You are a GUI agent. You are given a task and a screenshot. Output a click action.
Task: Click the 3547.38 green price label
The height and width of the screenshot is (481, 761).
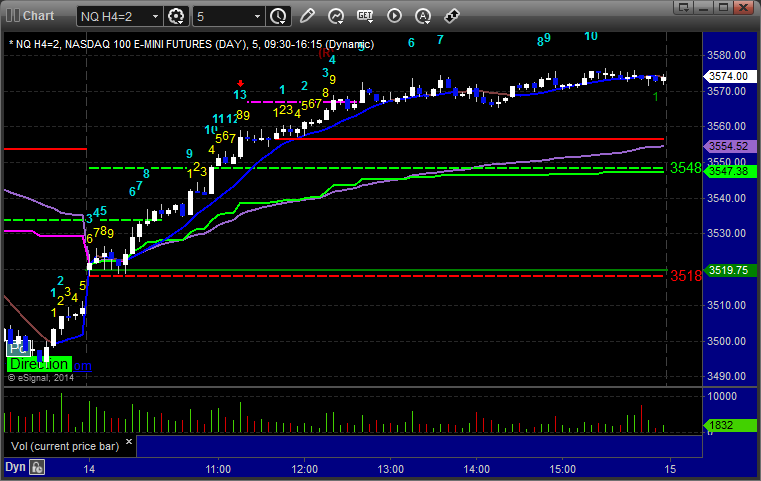click(729, 171)
